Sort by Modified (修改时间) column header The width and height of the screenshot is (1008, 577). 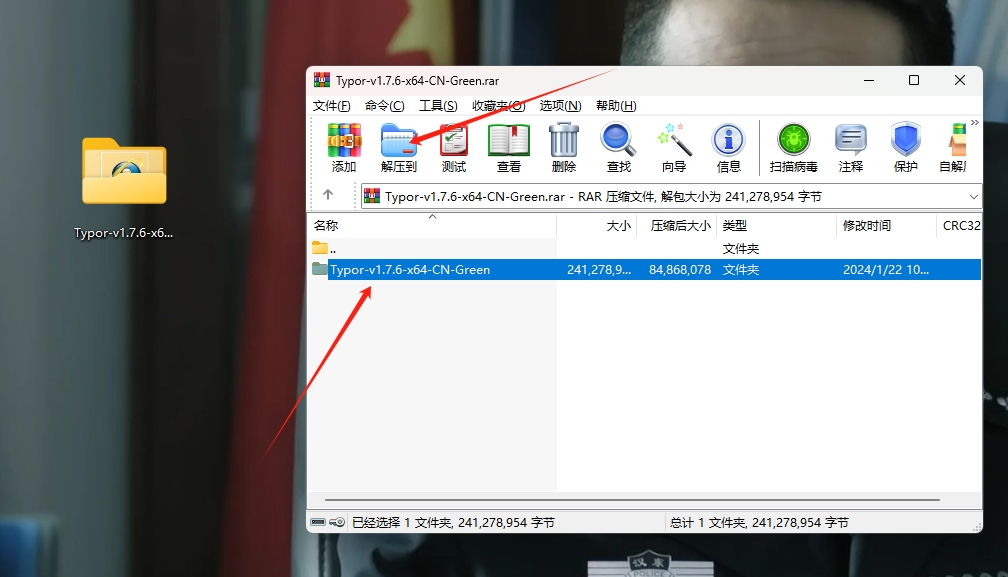(886, 226)
